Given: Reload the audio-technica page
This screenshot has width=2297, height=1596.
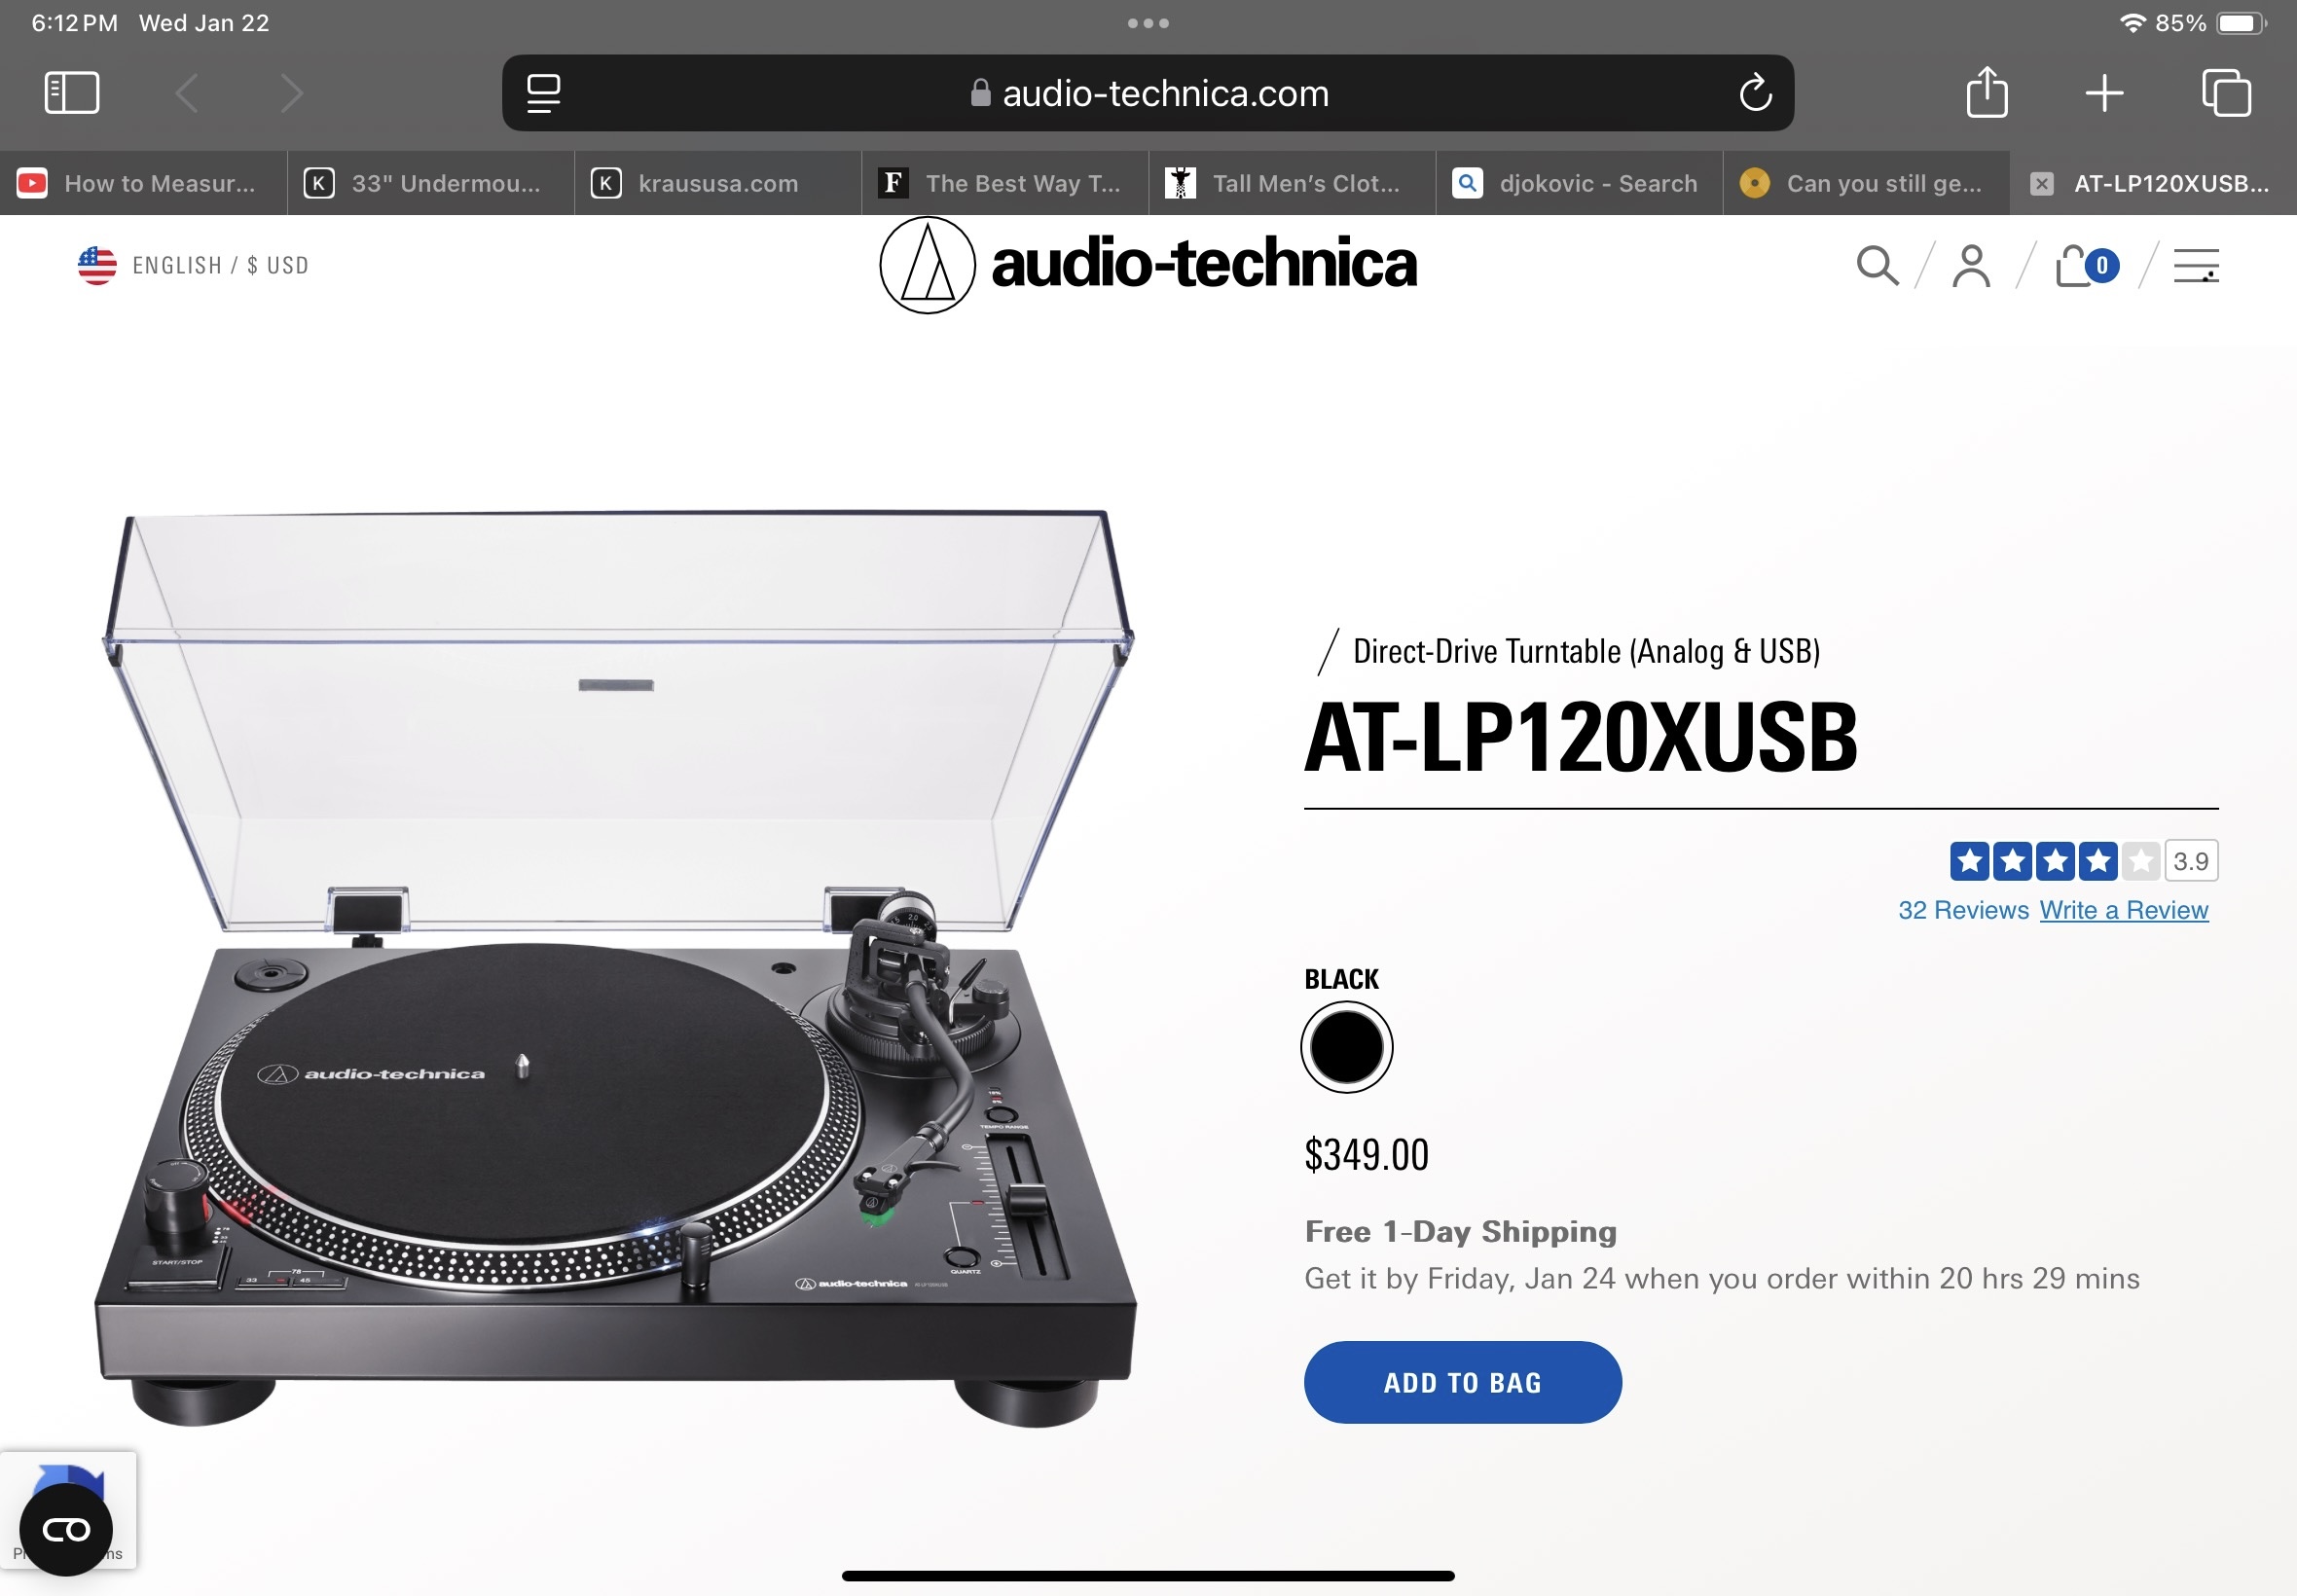Looking at the screenshot, I should pos(1755,93).
